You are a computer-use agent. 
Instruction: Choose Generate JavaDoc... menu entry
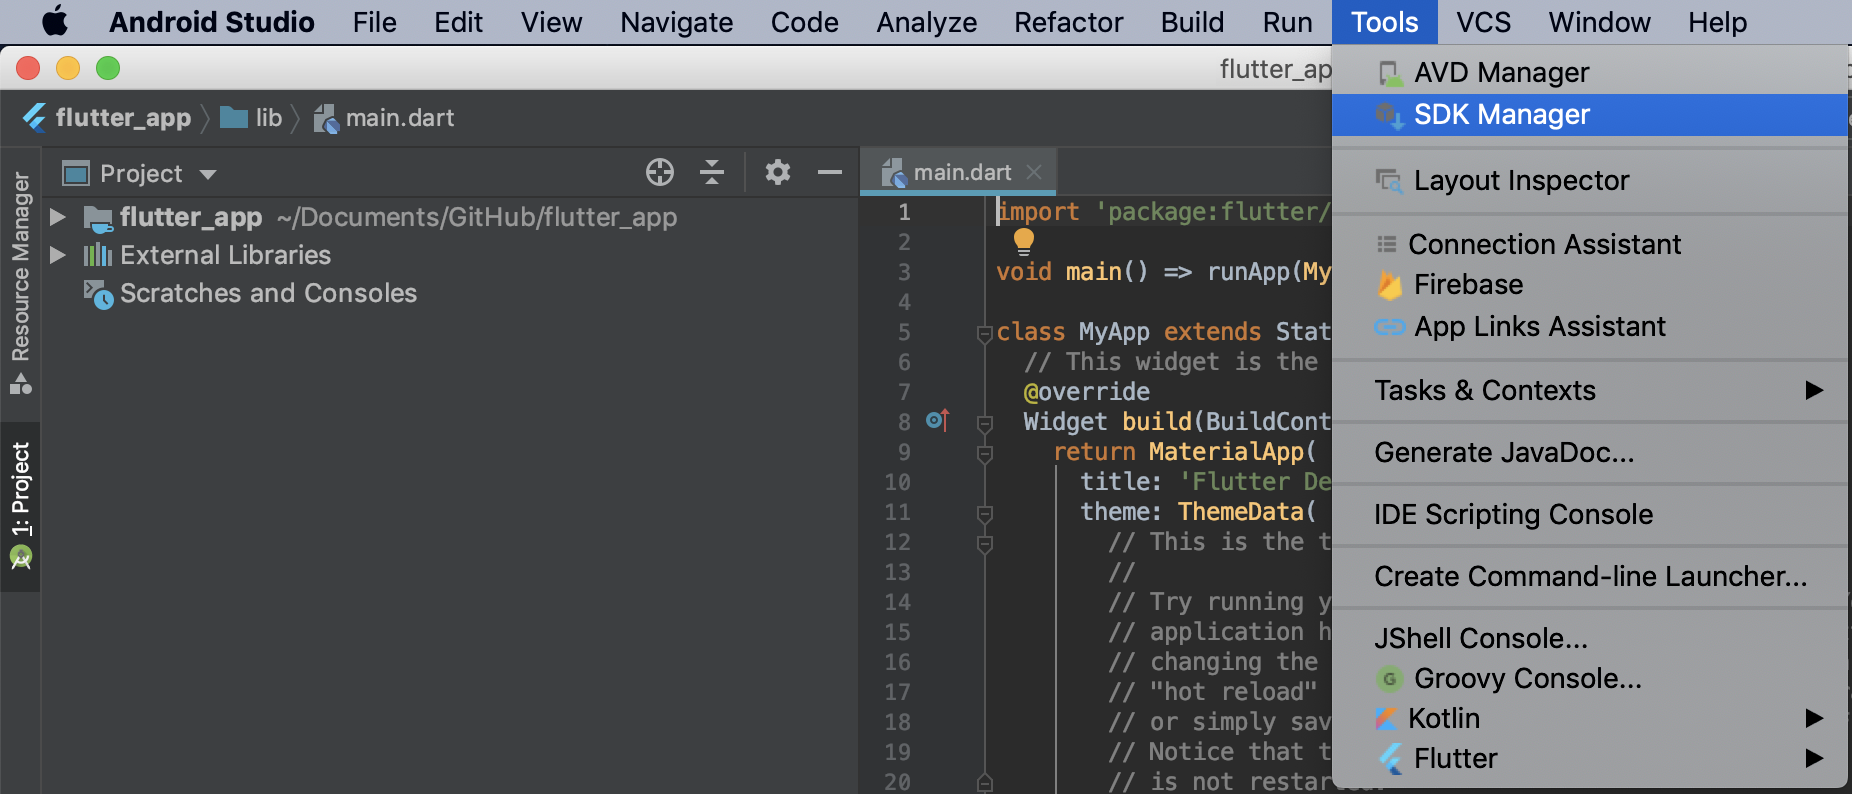(x=1590, y=452)
